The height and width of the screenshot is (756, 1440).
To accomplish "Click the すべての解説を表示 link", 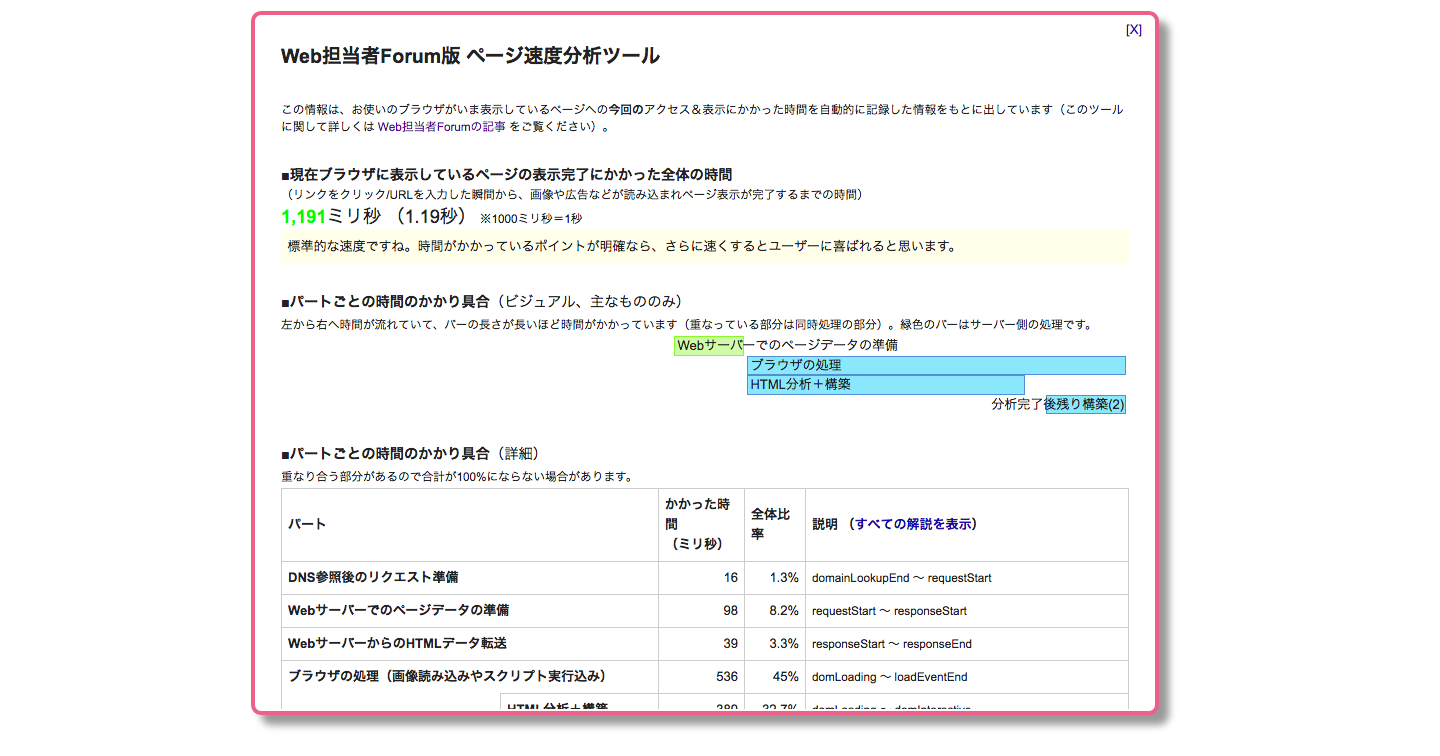I will pyautogui.click(x=914, y=524).
